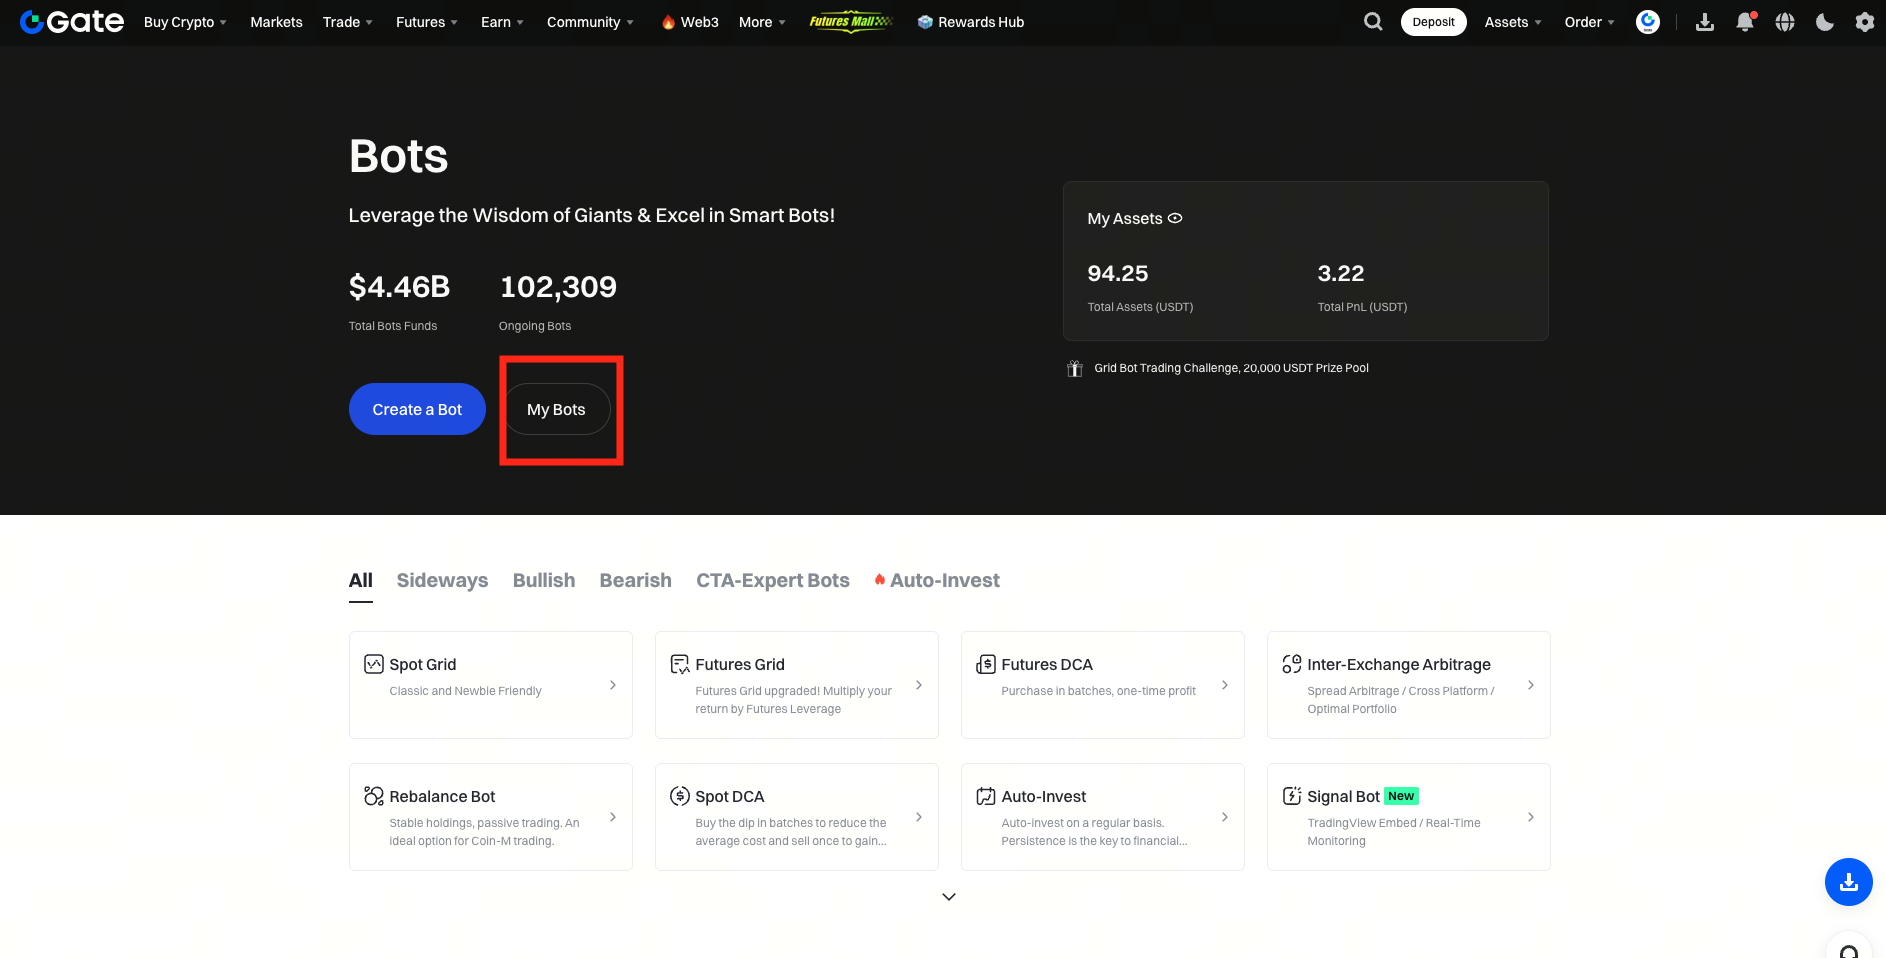1886x958 pixels.
Task: Click the user profile avatar
Action: pos(1647,22)
